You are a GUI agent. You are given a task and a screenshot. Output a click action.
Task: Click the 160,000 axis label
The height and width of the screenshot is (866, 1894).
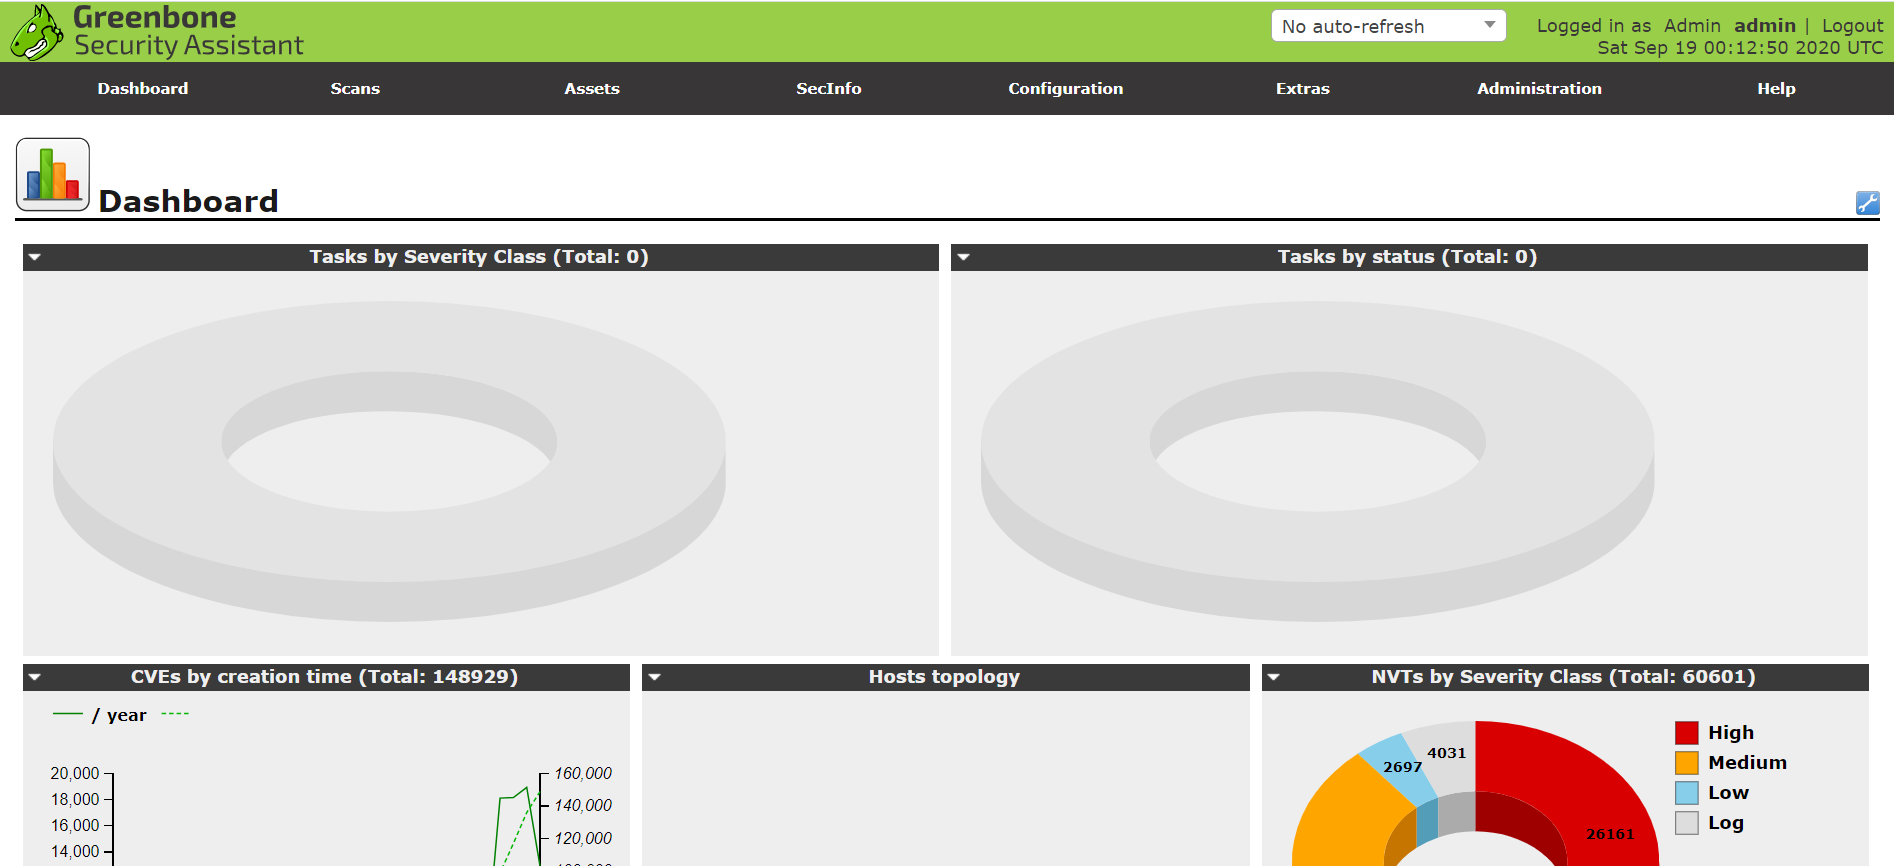tap(583, 773)
